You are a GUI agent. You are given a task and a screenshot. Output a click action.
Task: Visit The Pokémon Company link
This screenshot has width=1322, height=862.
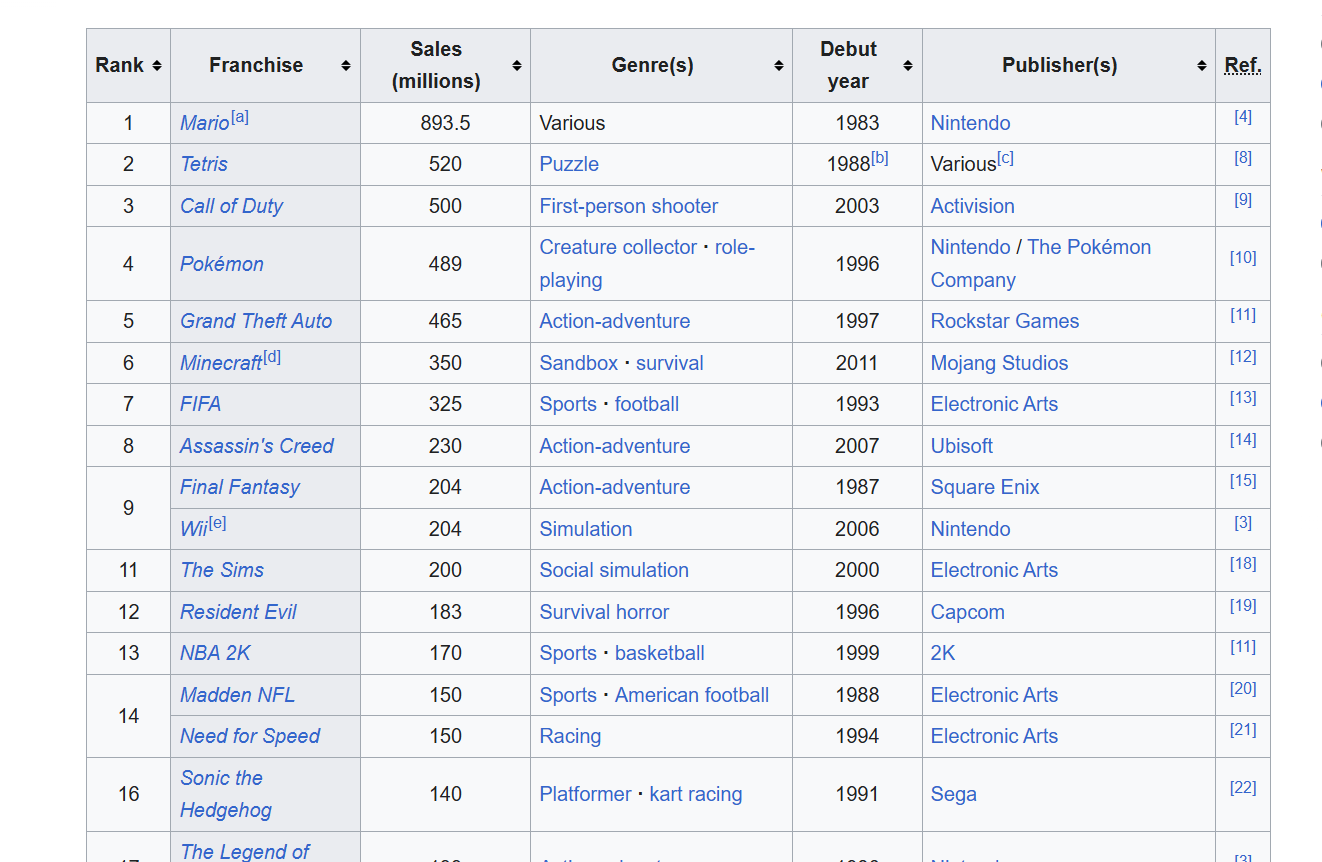(x=1088, y=247)
